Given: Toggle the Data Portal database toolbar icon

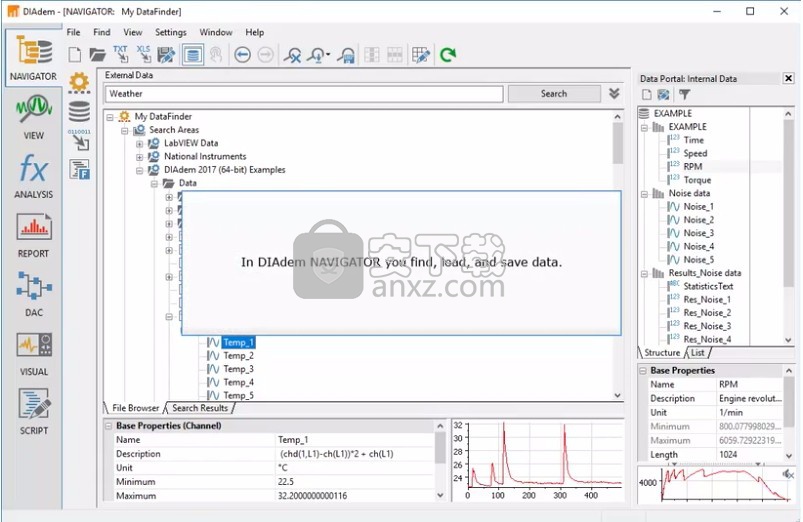Looking at the screenshot, I should pos(193,54).
